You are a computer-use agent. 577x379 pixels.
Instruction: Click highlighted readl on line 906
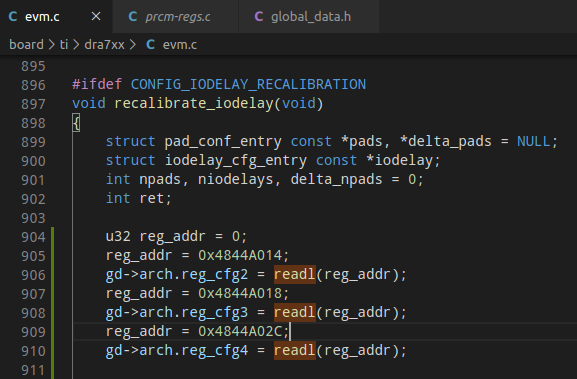295,274
